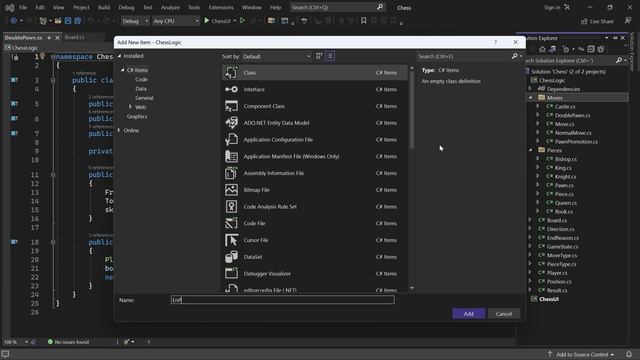The width and height of the screenshot is (640, 360).
Task: Click Undo toolbar icon
Action: (x=91, y=20)
